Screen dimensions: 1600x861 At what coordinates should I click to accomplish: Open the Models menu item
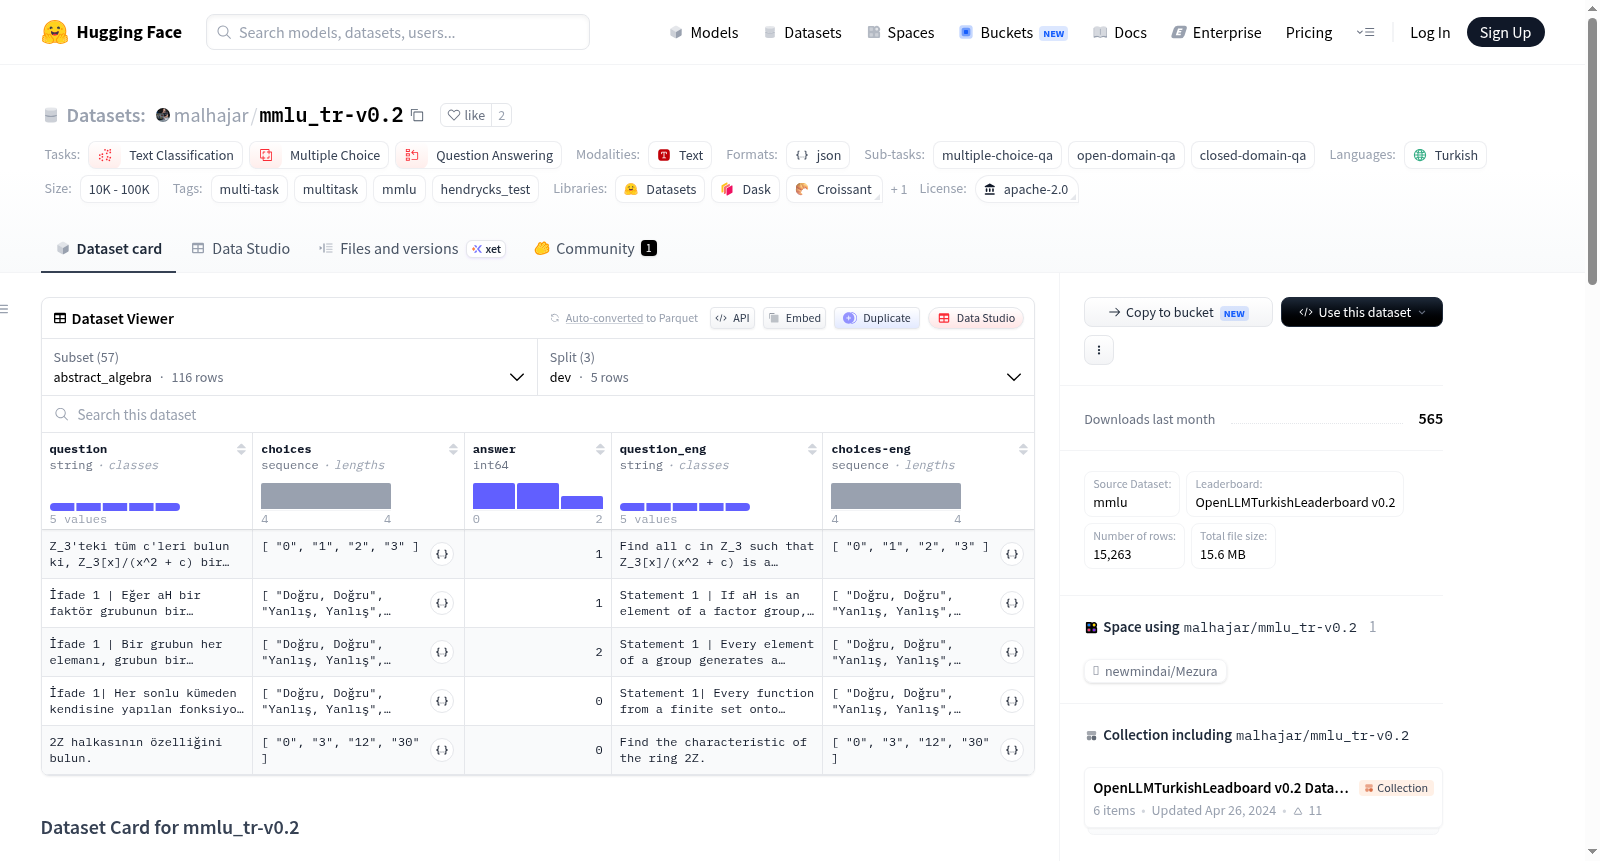[x=704, y=32]
